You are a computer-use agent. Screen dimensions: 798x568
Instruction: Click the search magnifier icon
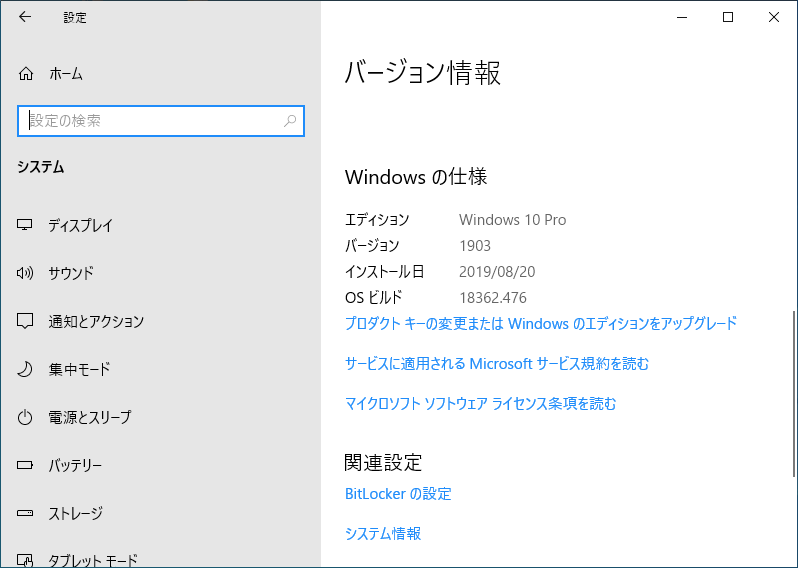click(x=290, y=121)
